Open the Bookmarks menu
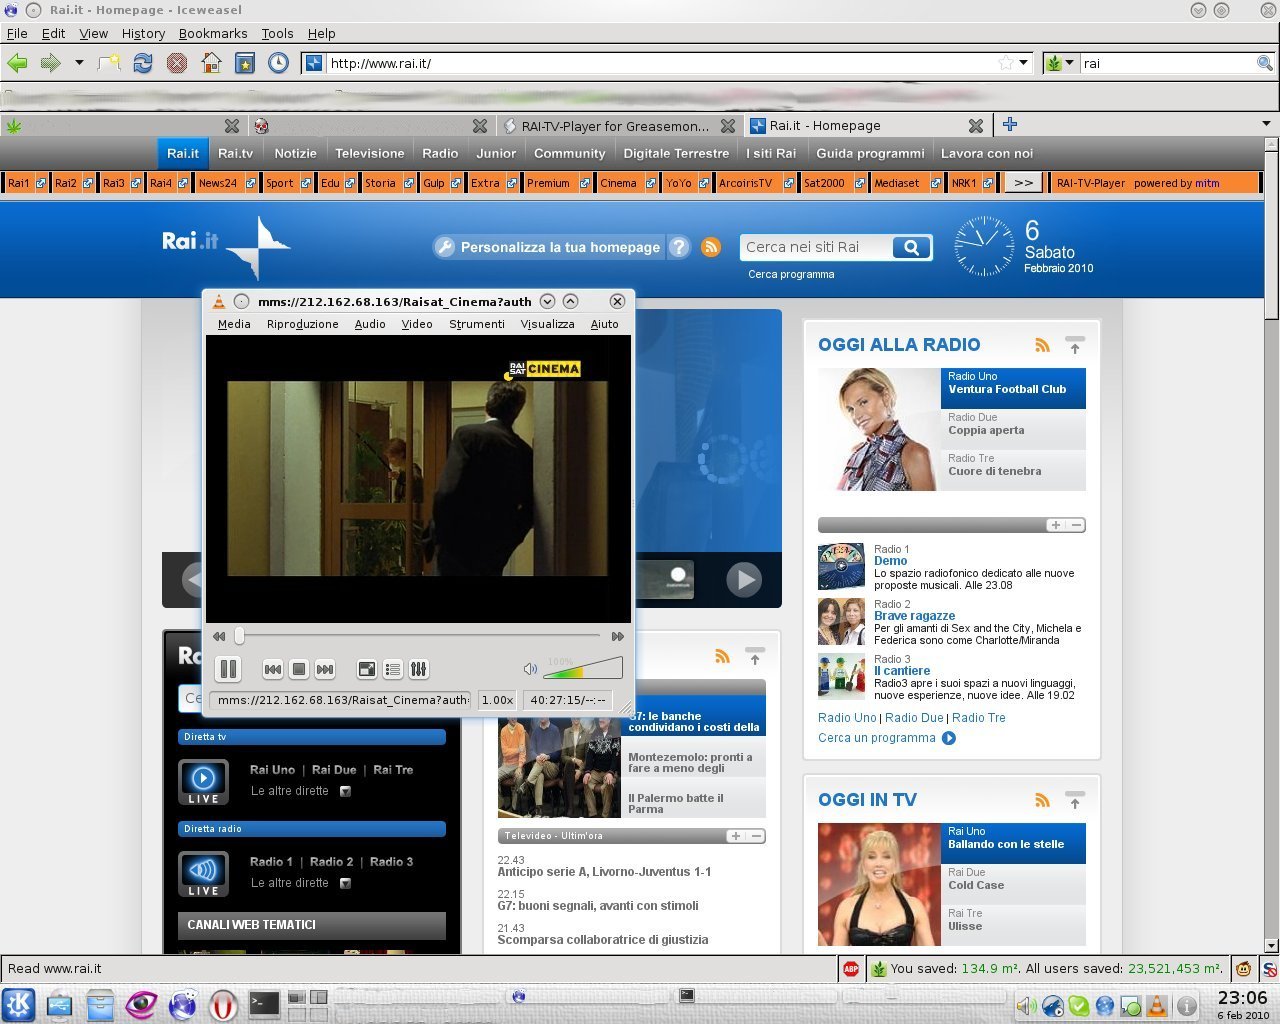The image size is (1280, 1024). (x=212, y=33)
